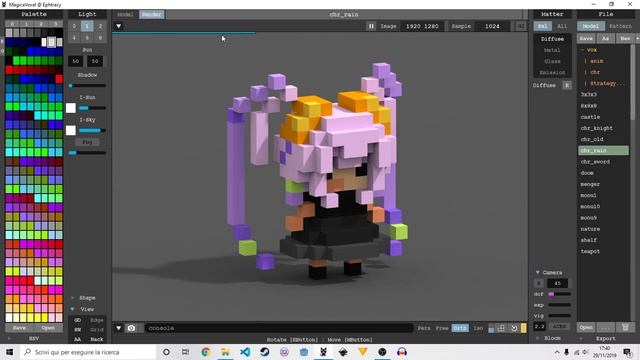Show hidden tray icons arrow
This screenshot has height=360, width=640.
tap(557, 352)
